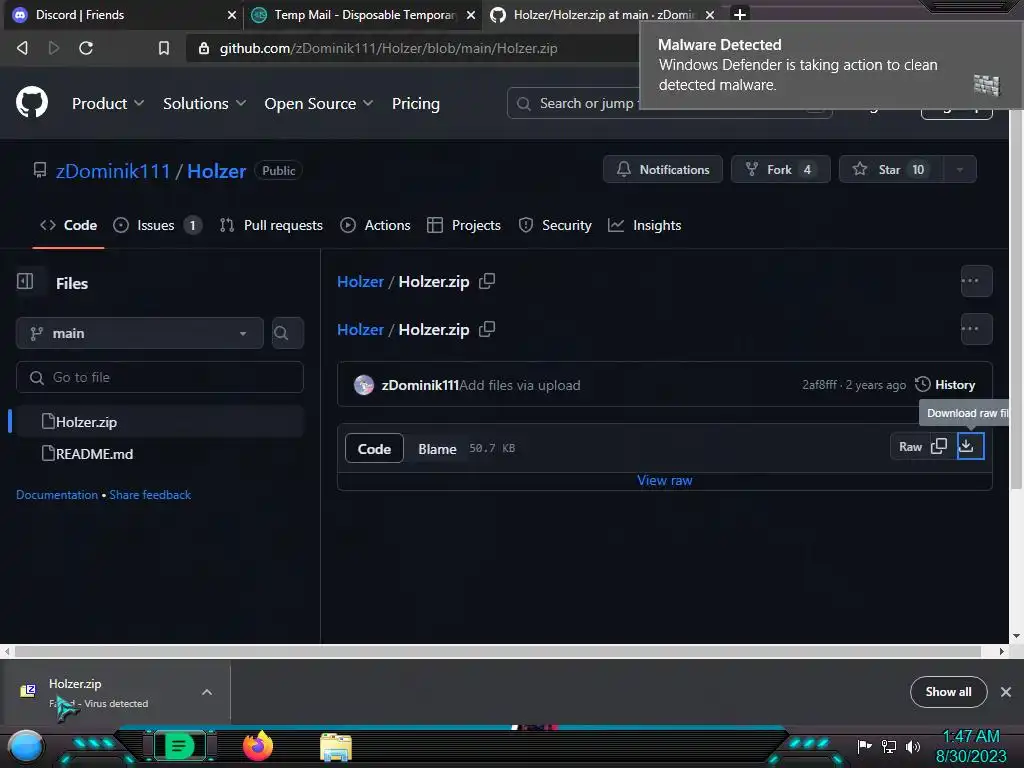Copy path icon beside upper Holzer.zip breadcrumb
1024x768 pixels.
pos(487,281)
